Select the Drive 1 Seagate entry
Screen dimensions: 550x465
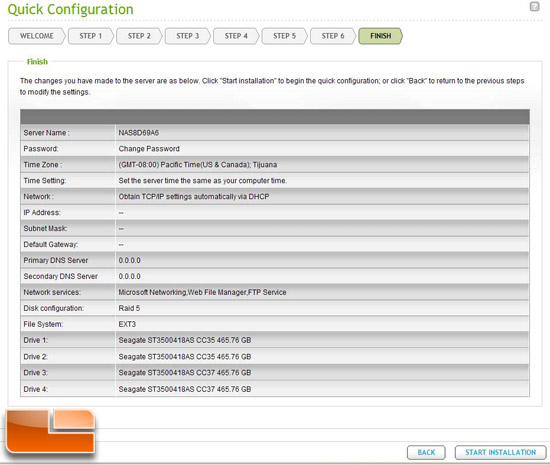tap(185, 340)
